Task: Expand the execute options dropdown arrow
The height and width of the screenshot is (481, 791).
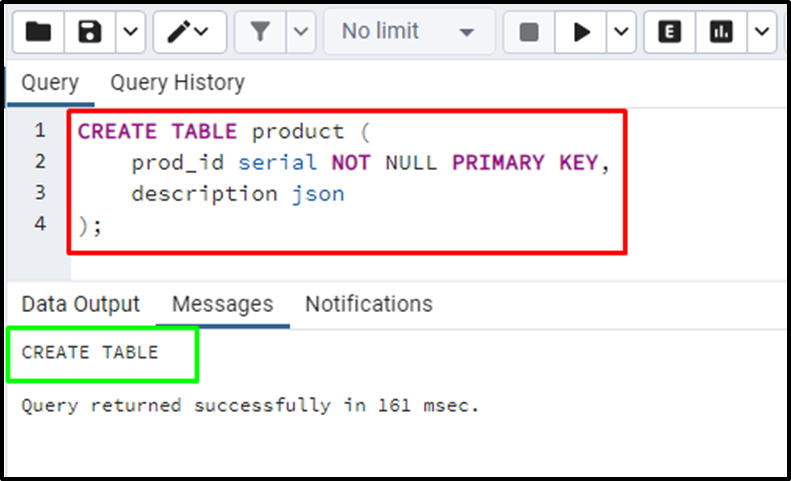Action: (x=621, y=32)
